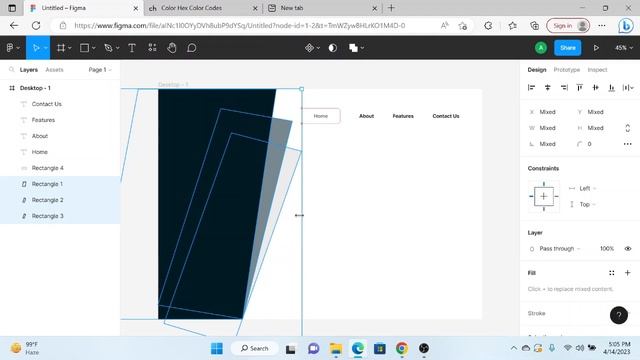Viewport: 640px width, 360px height.
Task: Click the Width field
Action: click(547, 128)
